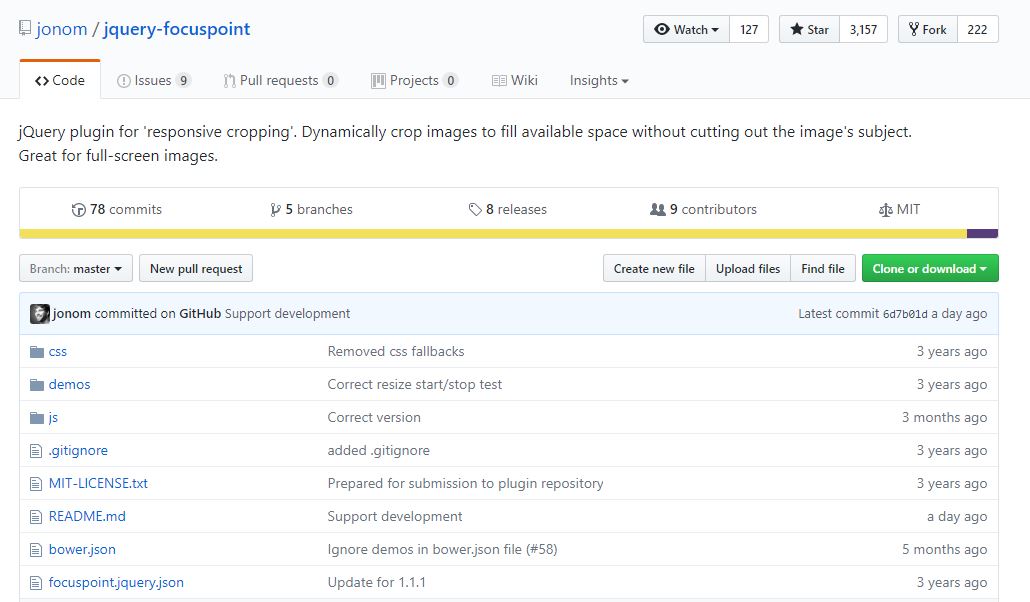Star the jquery-focuspoint repository
Image resolution: width=1030 pixels, height=602 pixels.
[809, 30]
